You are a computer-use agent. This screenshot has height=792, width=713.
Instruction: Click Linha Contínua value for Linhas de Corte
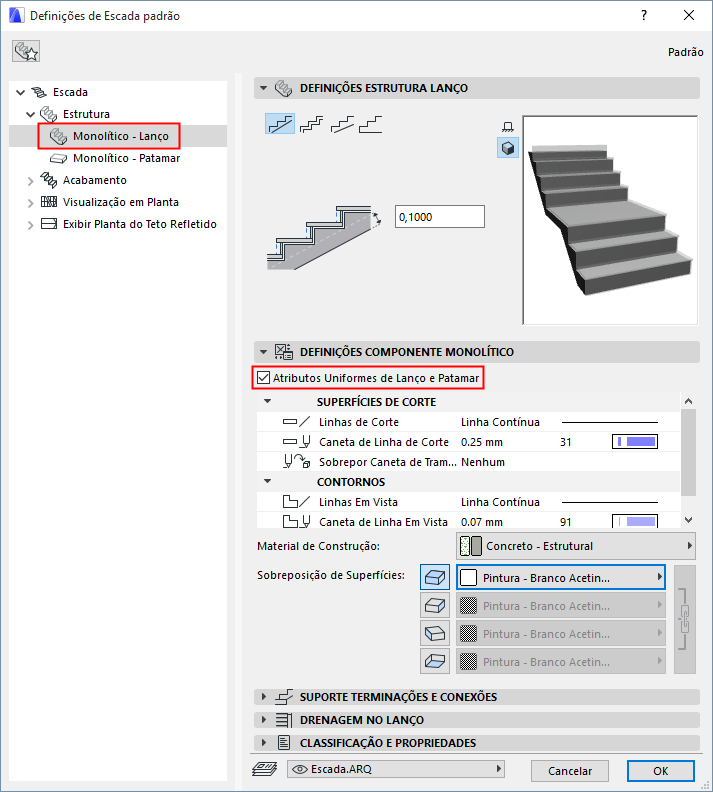click(500, 422)
